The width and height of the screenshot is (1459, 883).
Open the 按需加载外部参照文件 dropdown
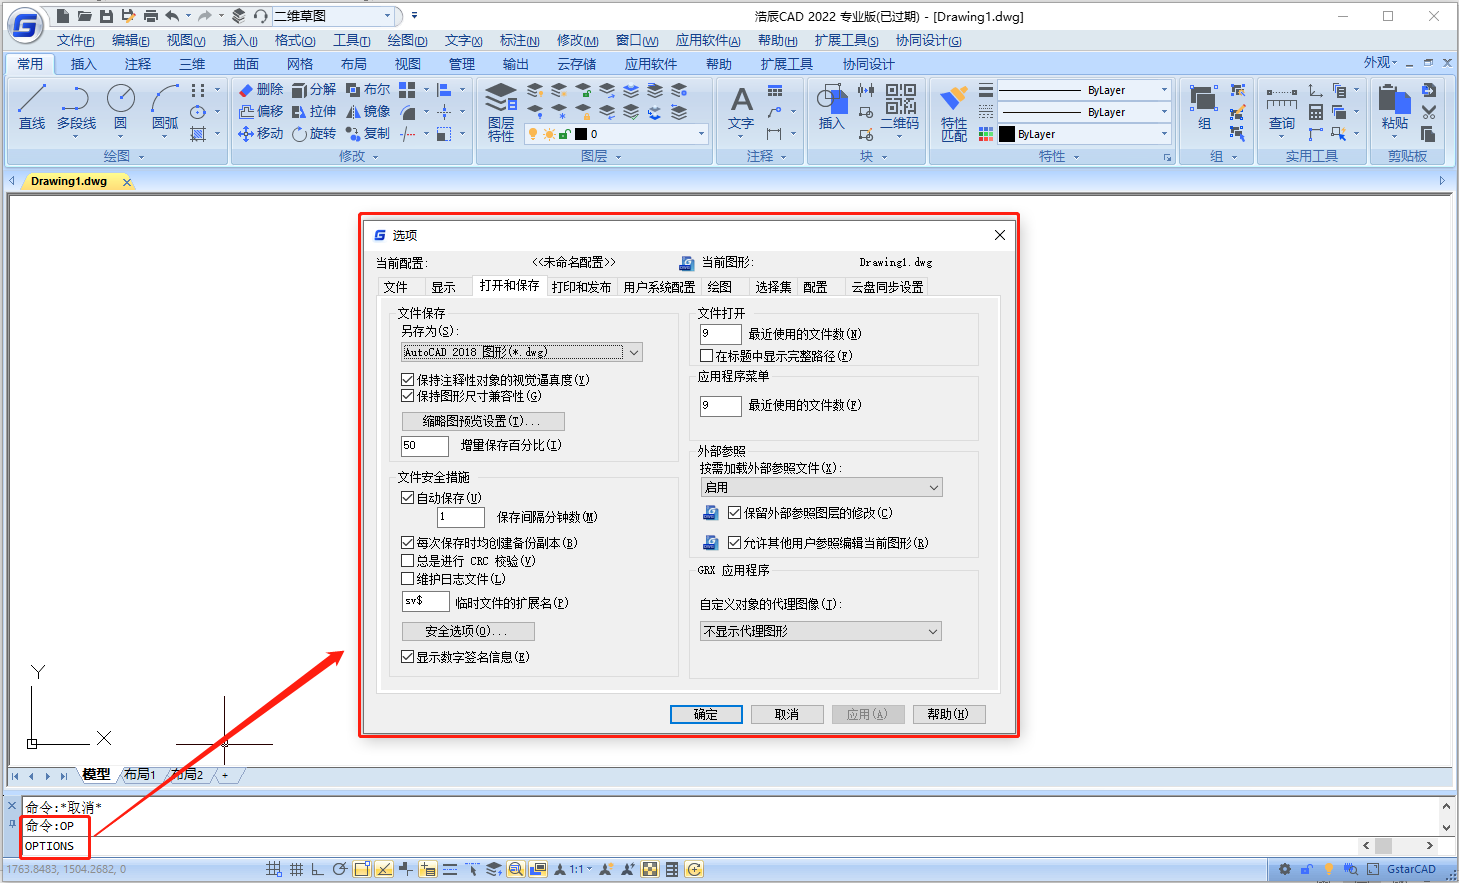pos(821,487)
